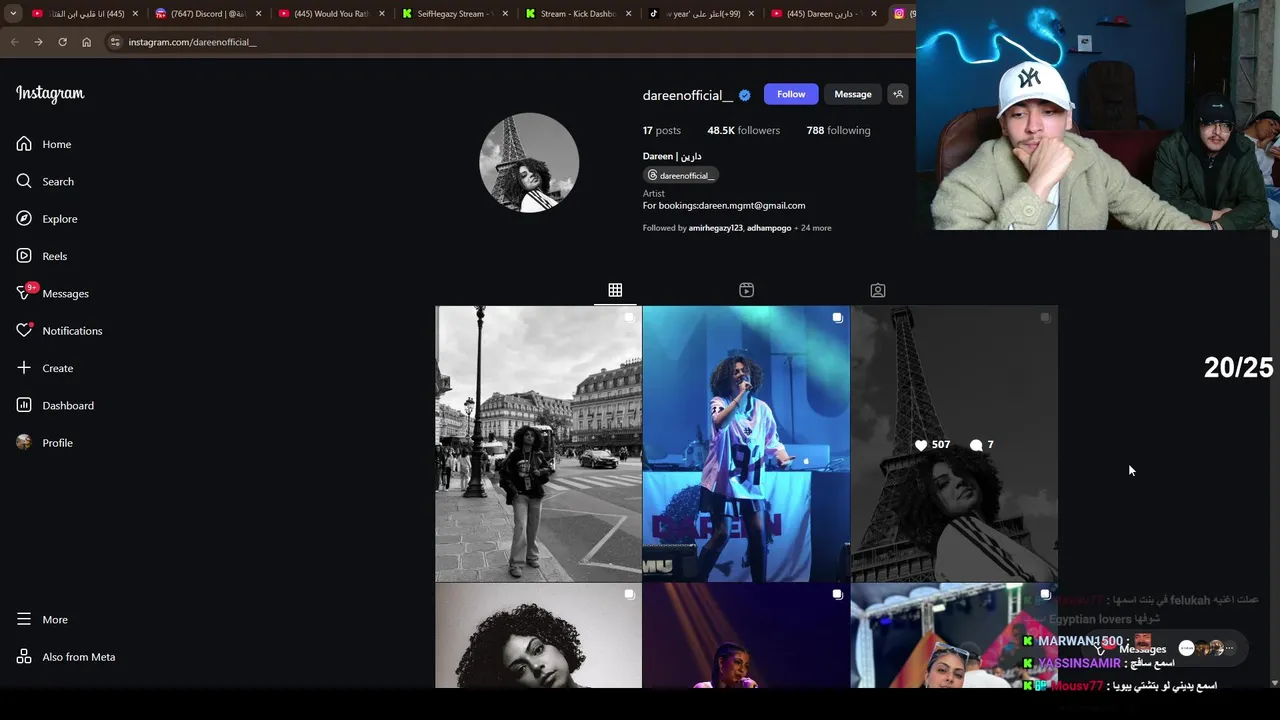Open the Eiffel Tower post with 507 likes
This screenshot has height=720, width=1280.
point(954,444)
